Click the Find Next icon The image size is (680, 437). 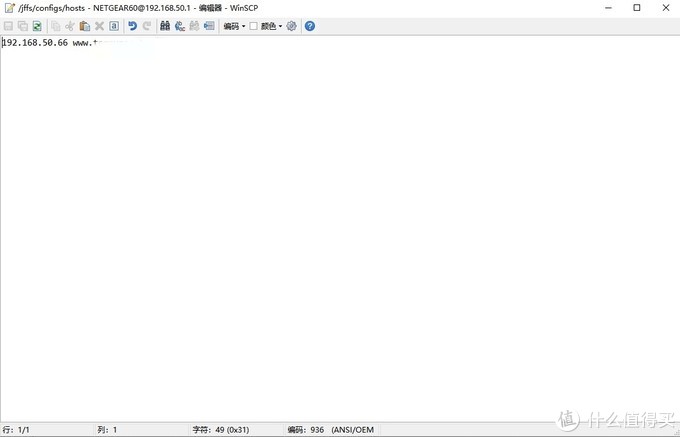194,26
